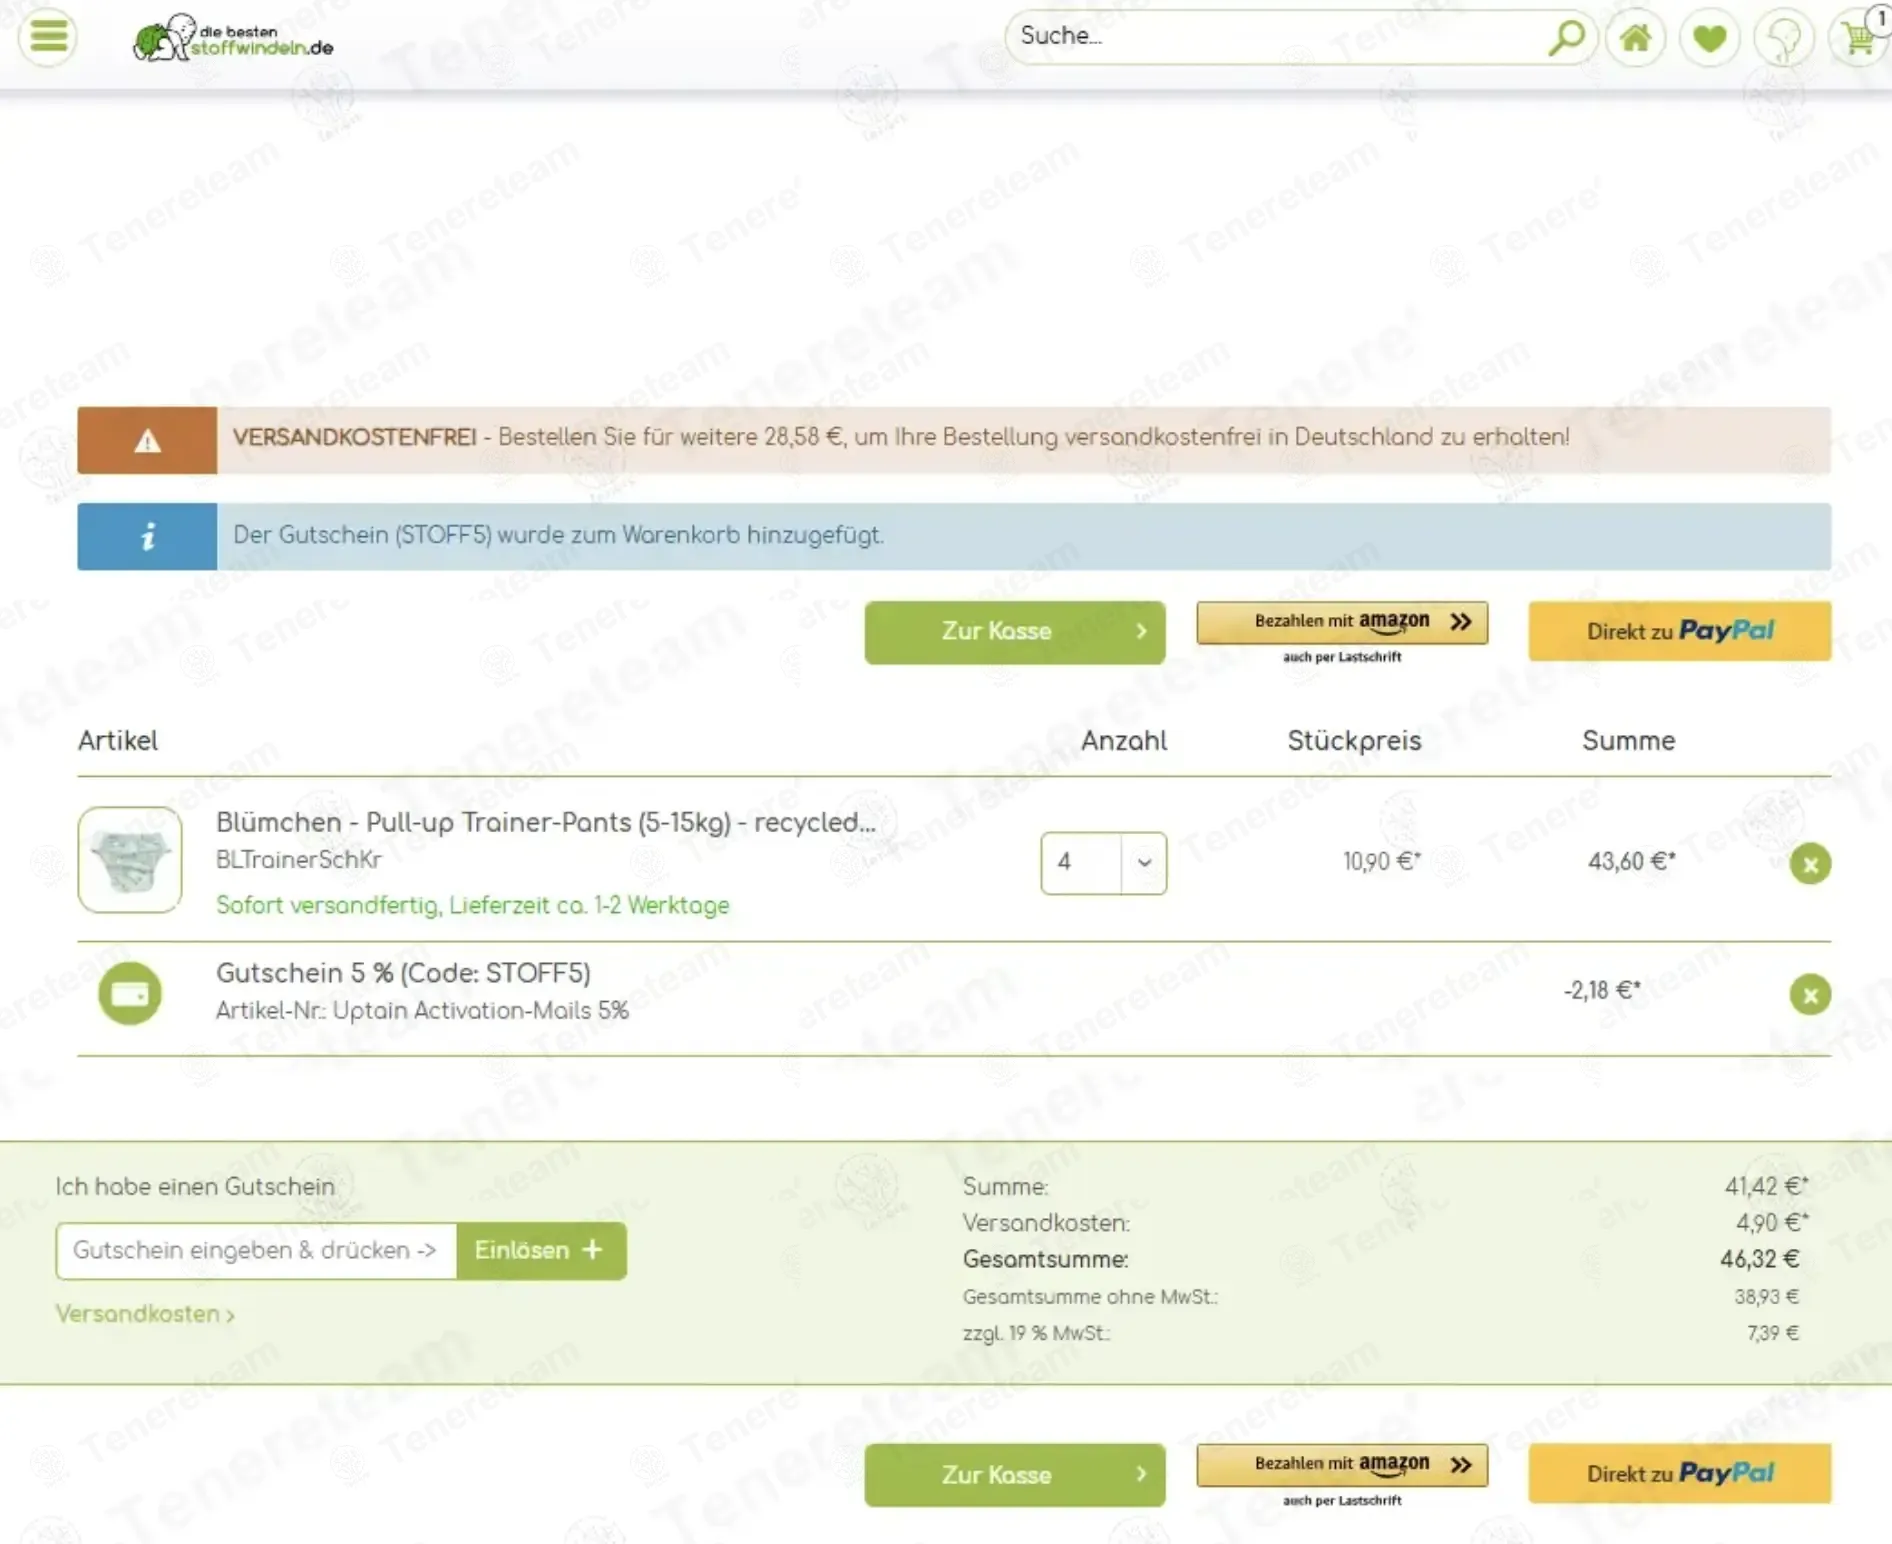The image size is (1892, 1544).
Task: Pay with upper Bezahlen mit amazon button
Action: (1342, 622)
